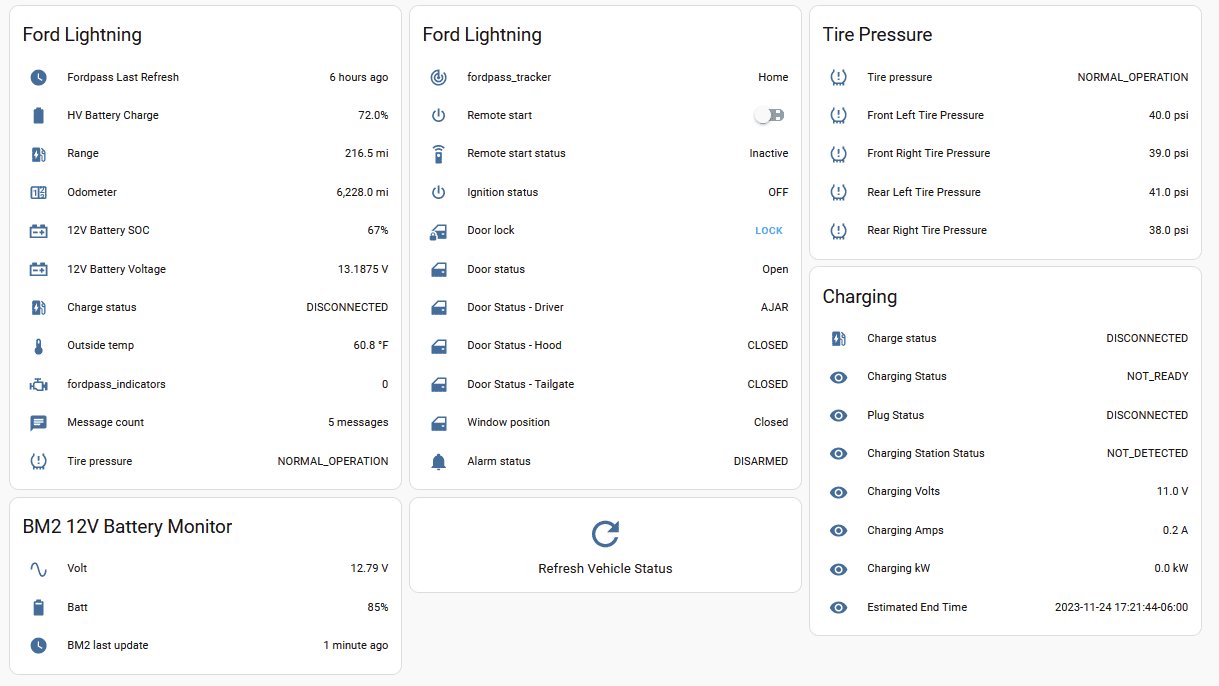Click the "BM2 12V Battery Monitor" card title
The height and width of the screenshot is (686, 1219).
[127, 527]
